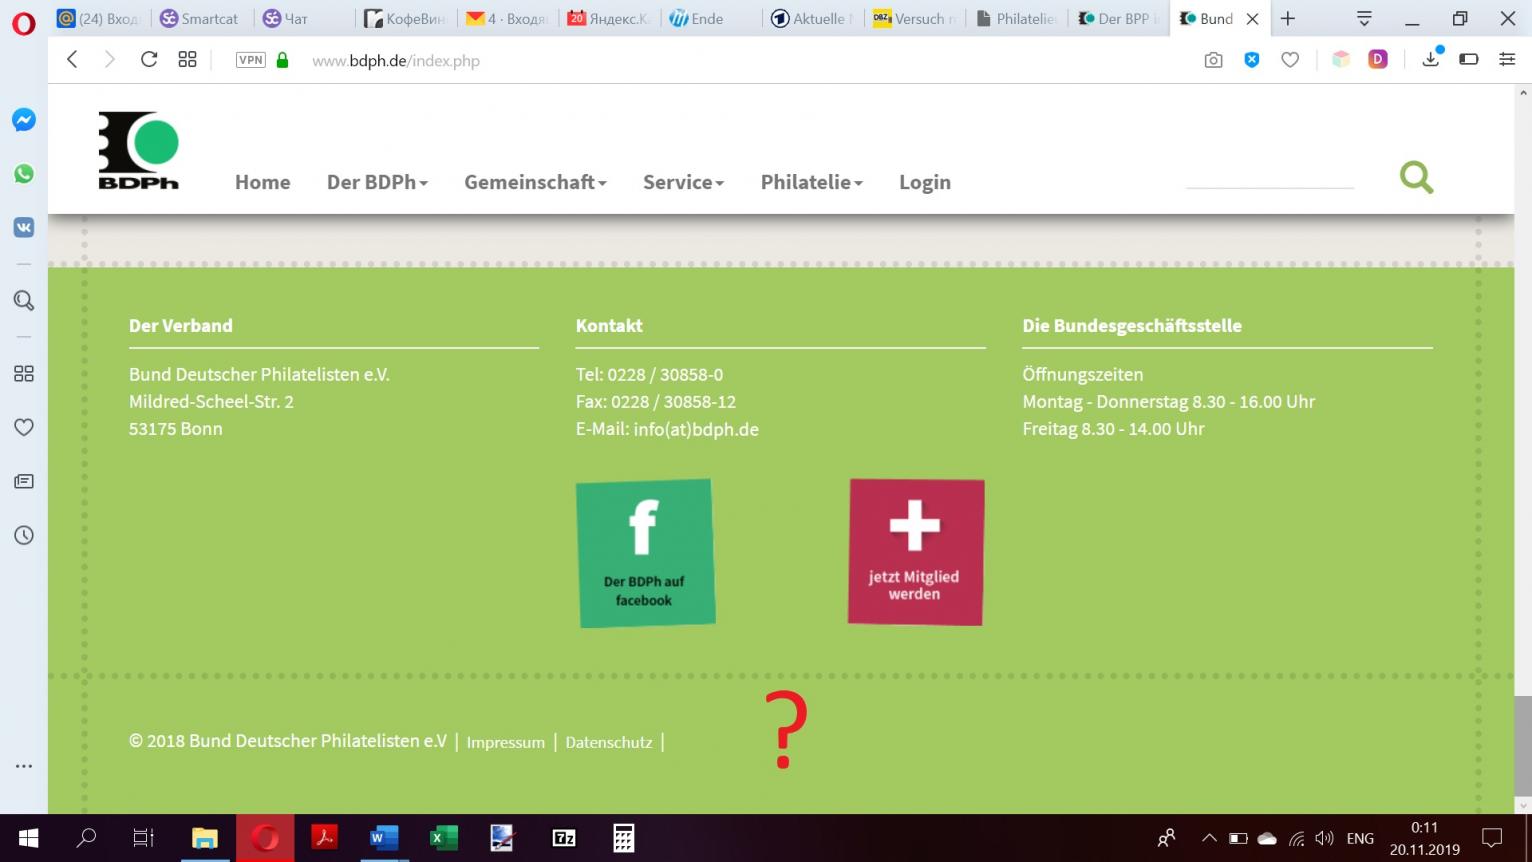Switch to the Der BPP tab

click(1117, 19)
